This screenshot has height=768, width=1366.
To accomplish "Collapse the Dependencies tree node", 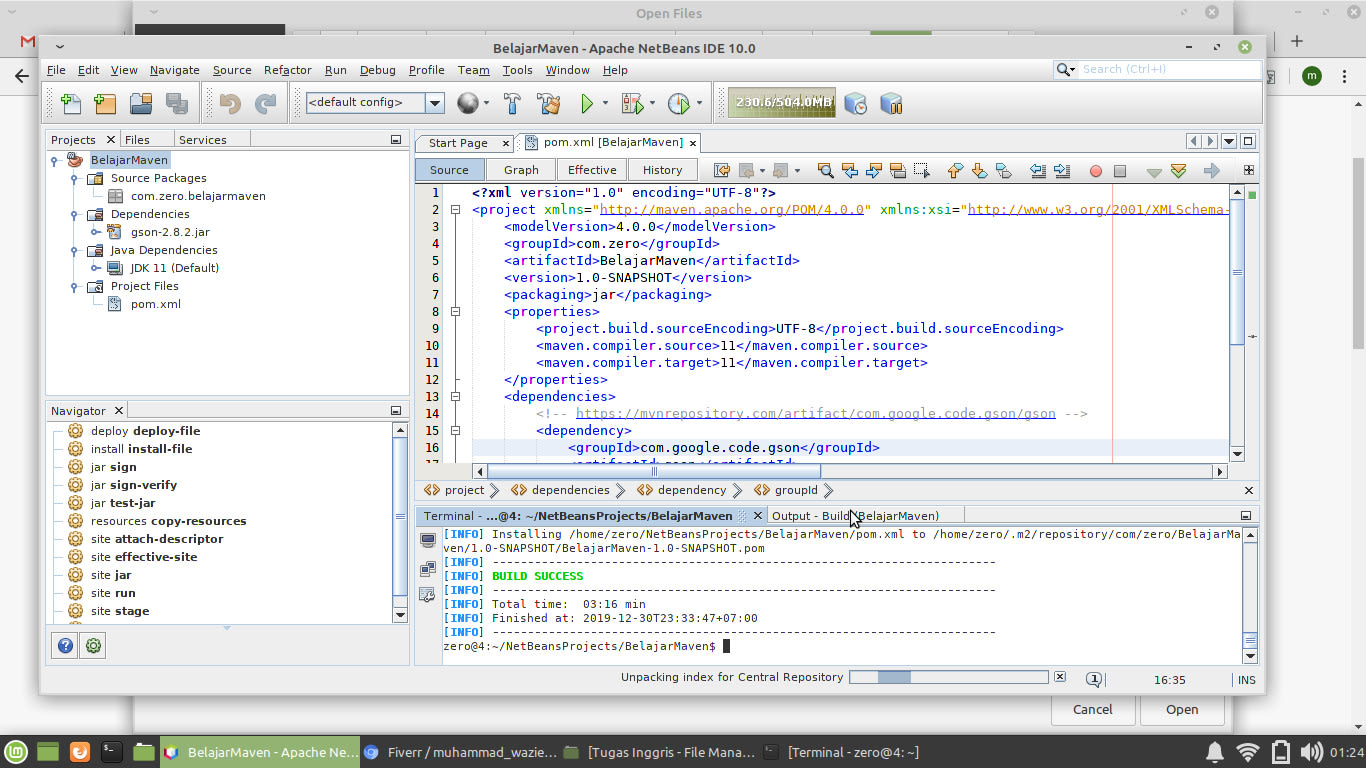I will coord(74,214).
